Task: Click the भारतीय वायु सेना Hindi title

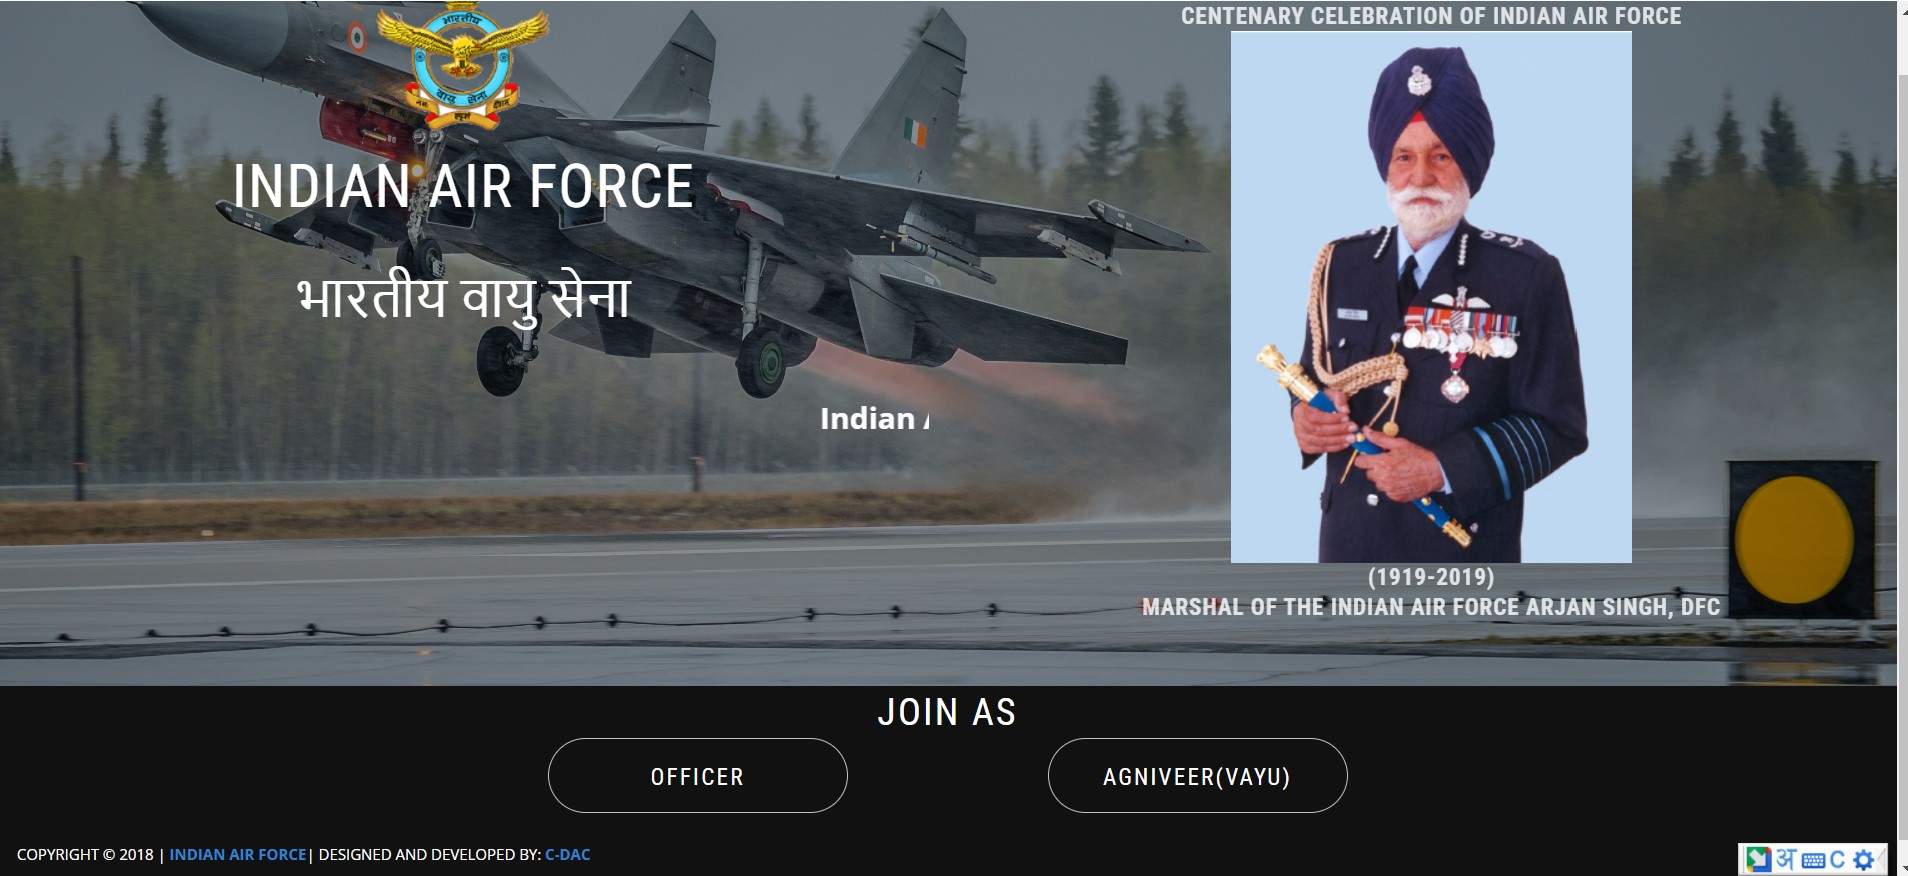Action: (463, 299)
